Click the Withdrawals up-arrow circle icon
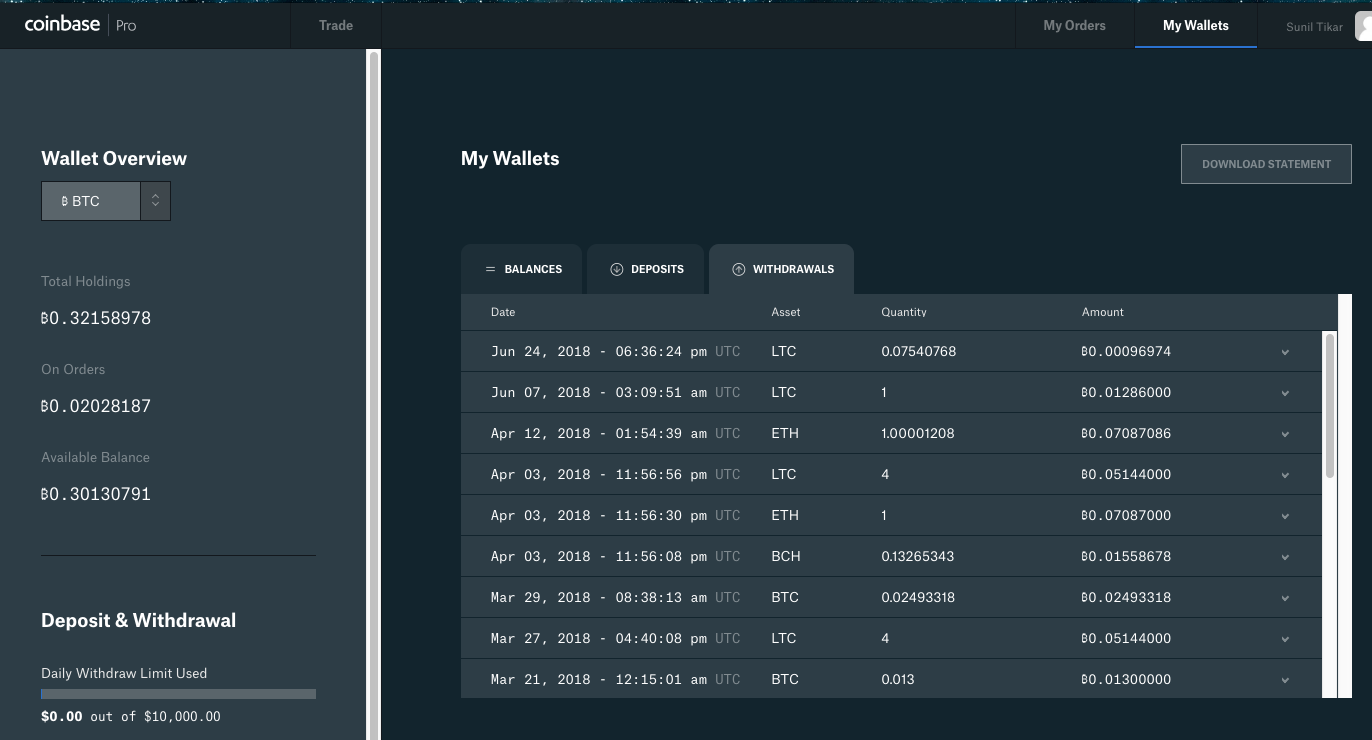Viewport: 1372px width, 740px height. 739,269
